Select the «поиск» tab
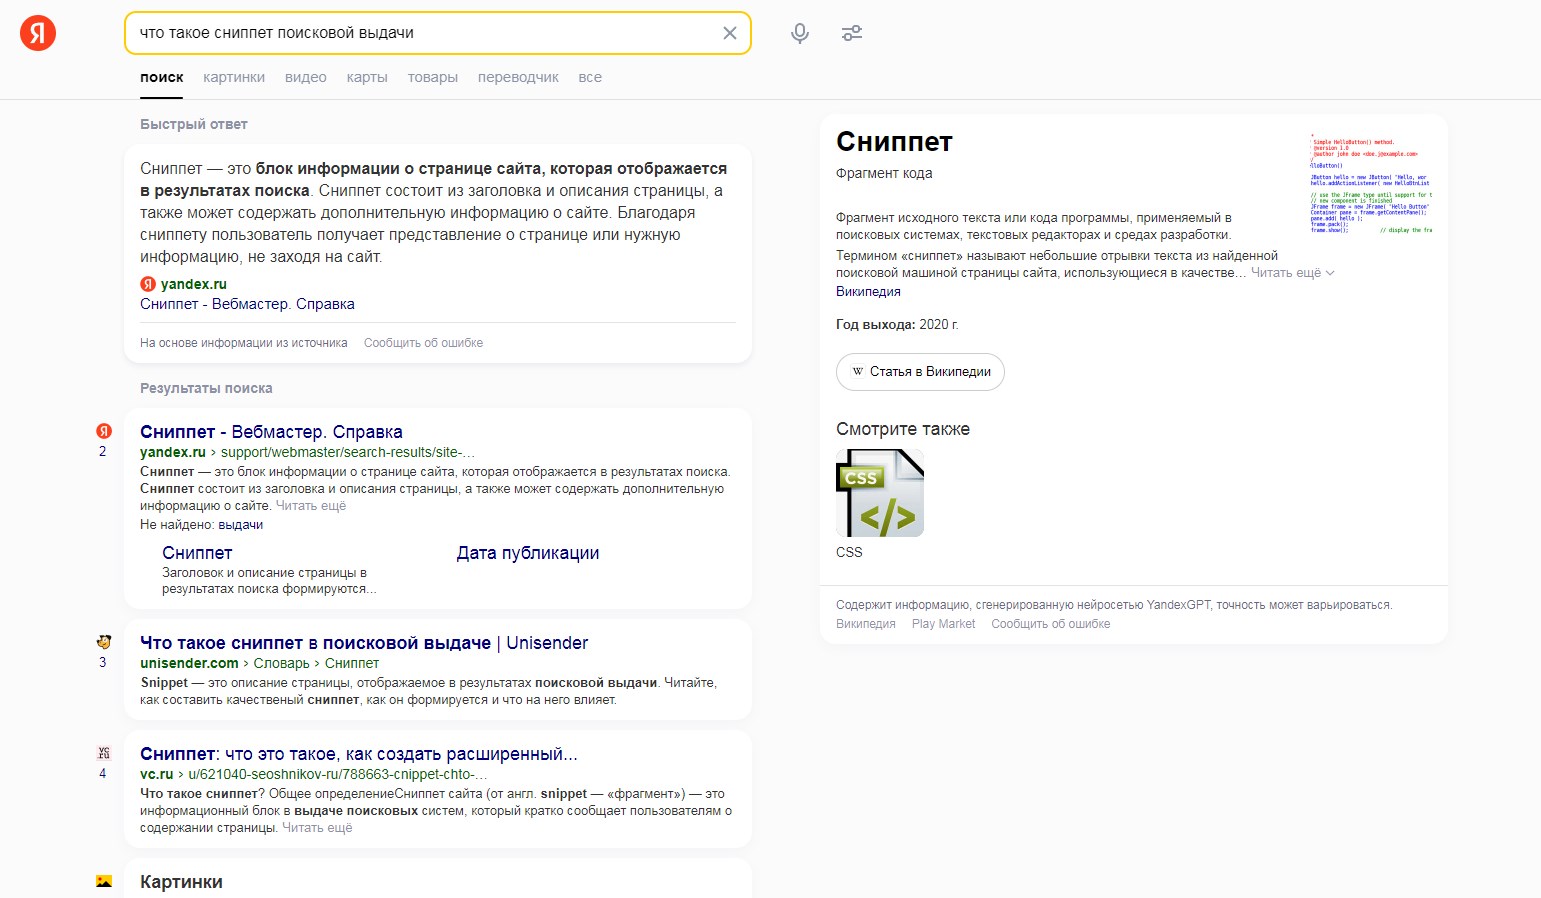Screen dimensions: 1541x898 click(x=162, y=77)
